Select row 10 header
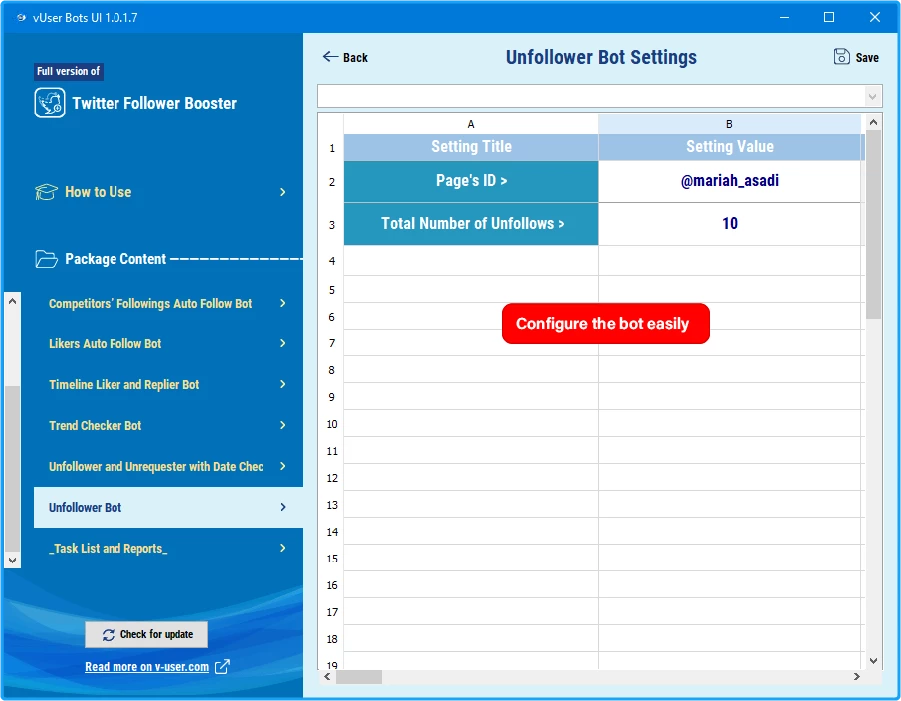Screen dimensions: 901x701 point(331,424)
